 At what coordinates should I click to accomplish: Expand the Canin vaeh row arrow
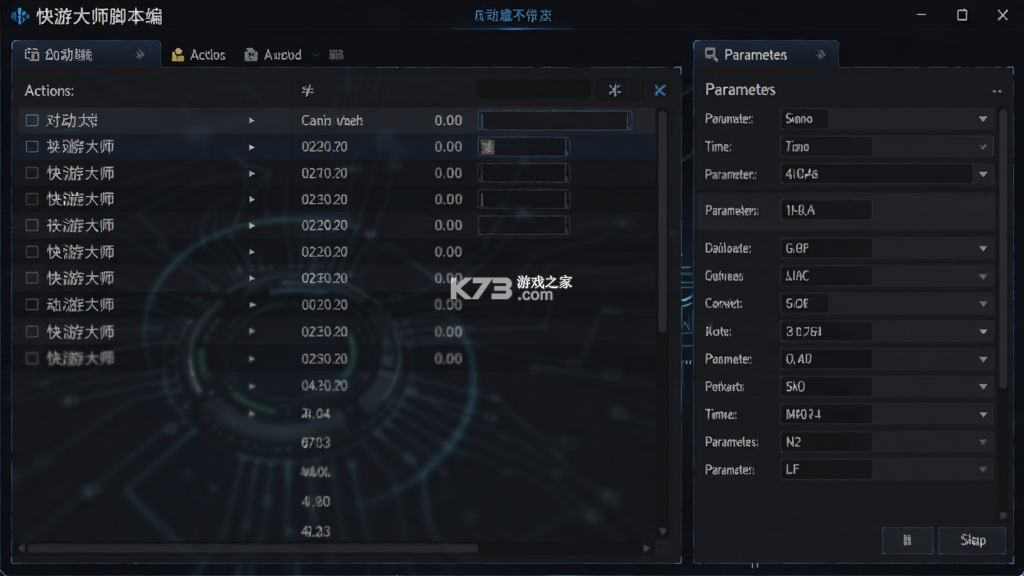pos(251,121)
